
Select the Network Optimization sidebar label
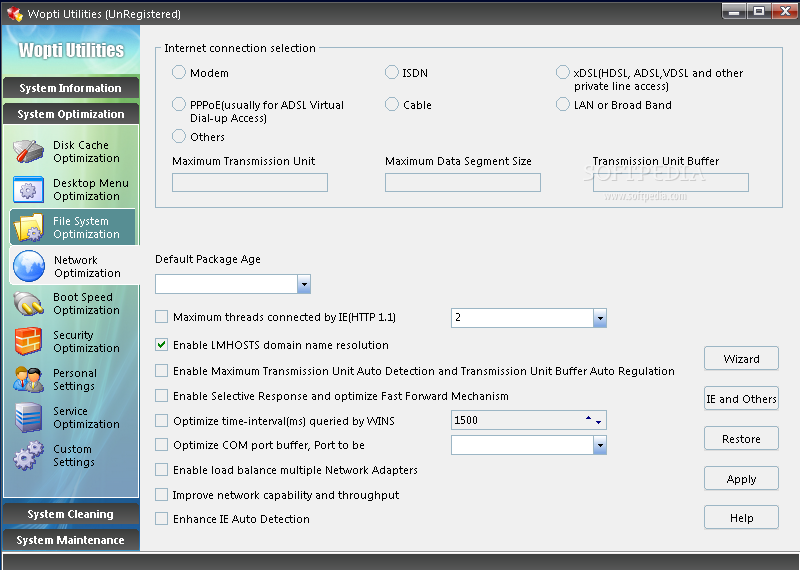[x=87, y=266]
